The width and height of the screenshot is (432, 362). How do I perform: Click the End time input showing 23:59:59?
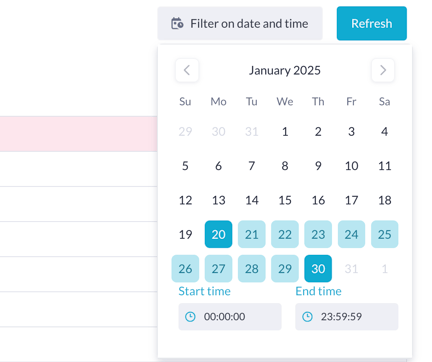[347, 317]
